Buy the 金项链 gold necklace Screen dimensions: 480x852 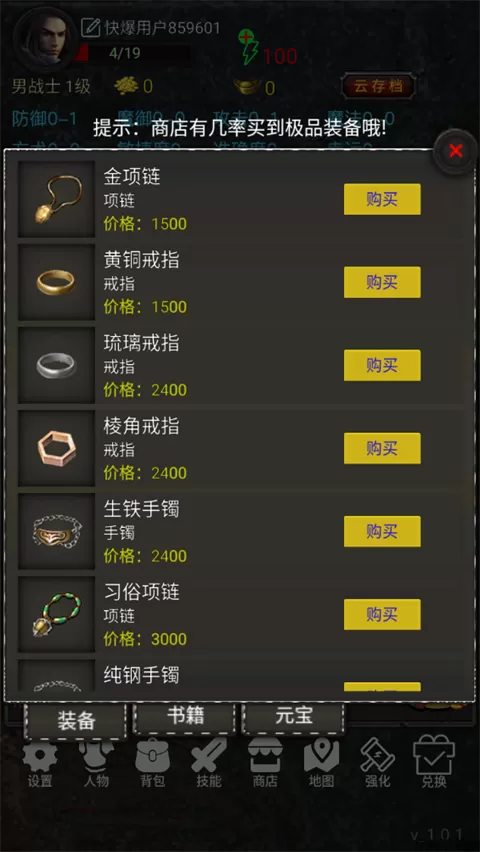[382, 199]
